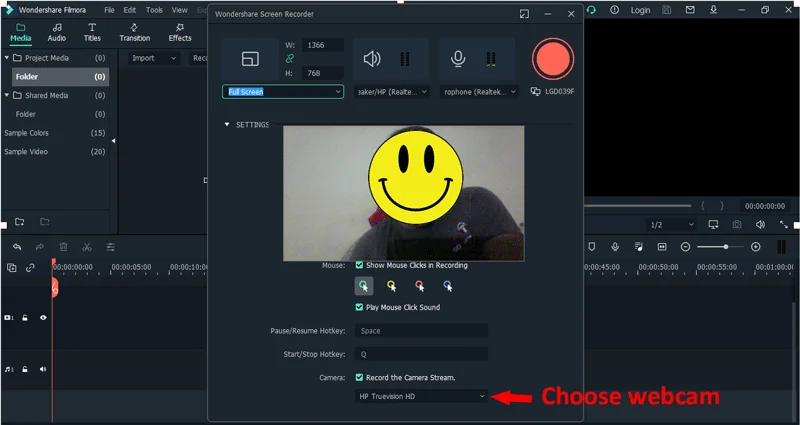
Task: Click the marker shield icon in timeline
Action: point(591,246)
